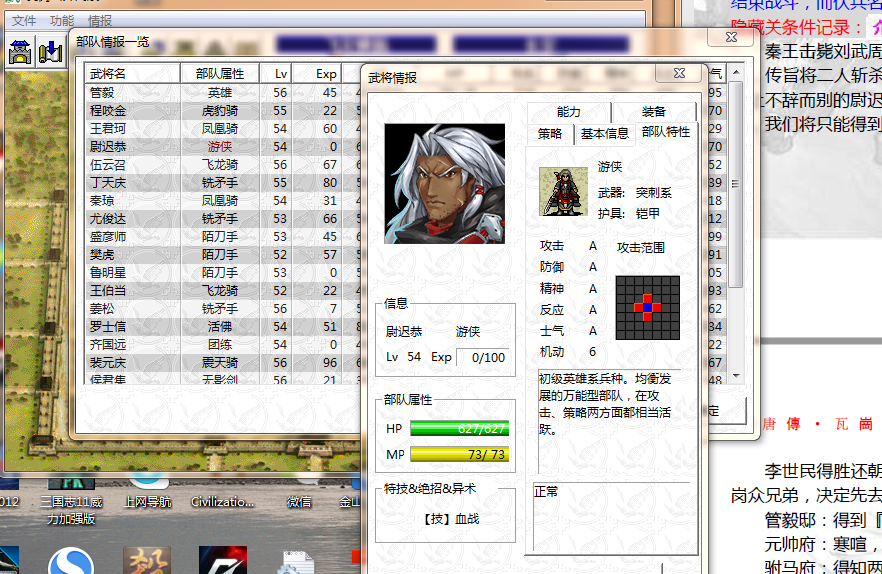Select the 樊虎 row in troop list

point(223,254)
